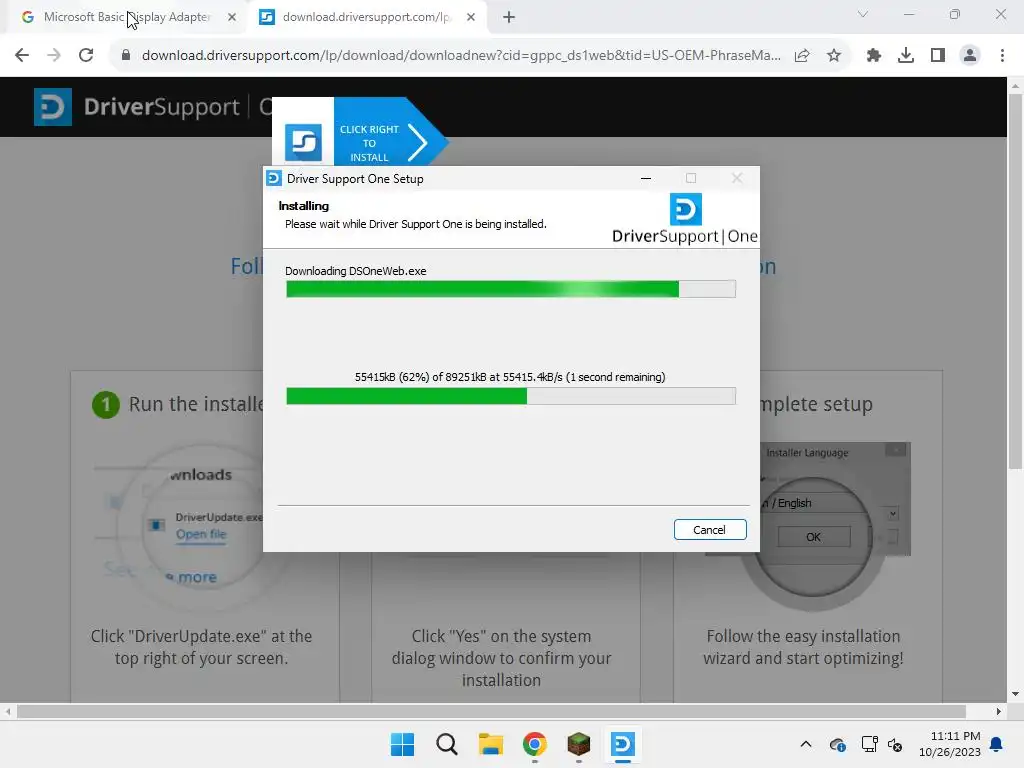Click the horizontal scrollbar thumb

491,711
